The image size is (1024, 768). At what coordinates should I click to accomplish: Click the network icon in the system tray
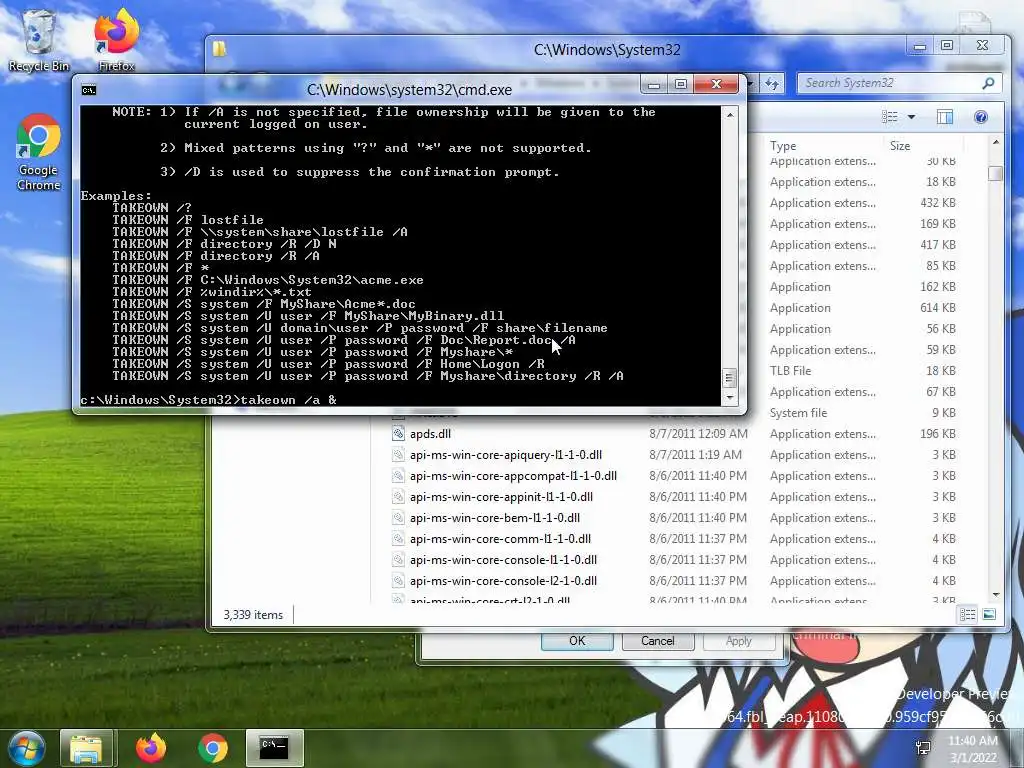click(923, 748)
